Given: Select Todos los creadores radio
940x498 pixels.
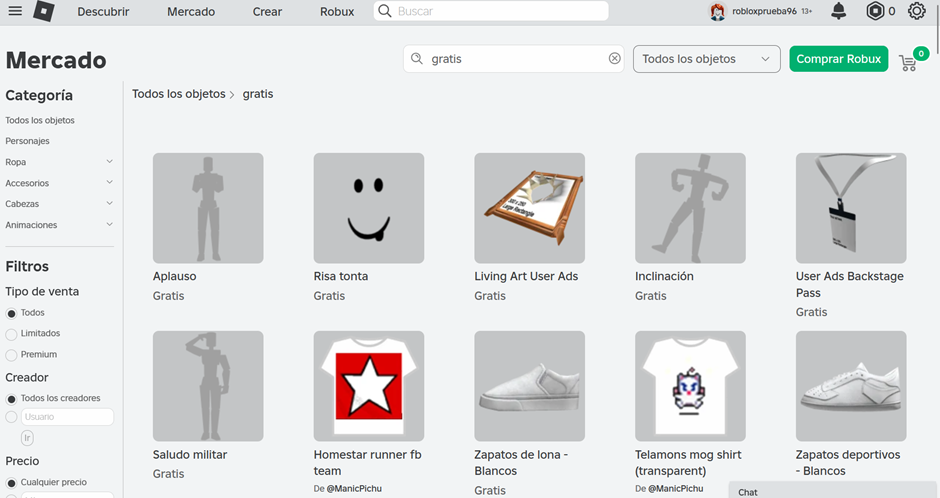Looking at the screenshot, I should click(x=11, y=399).
